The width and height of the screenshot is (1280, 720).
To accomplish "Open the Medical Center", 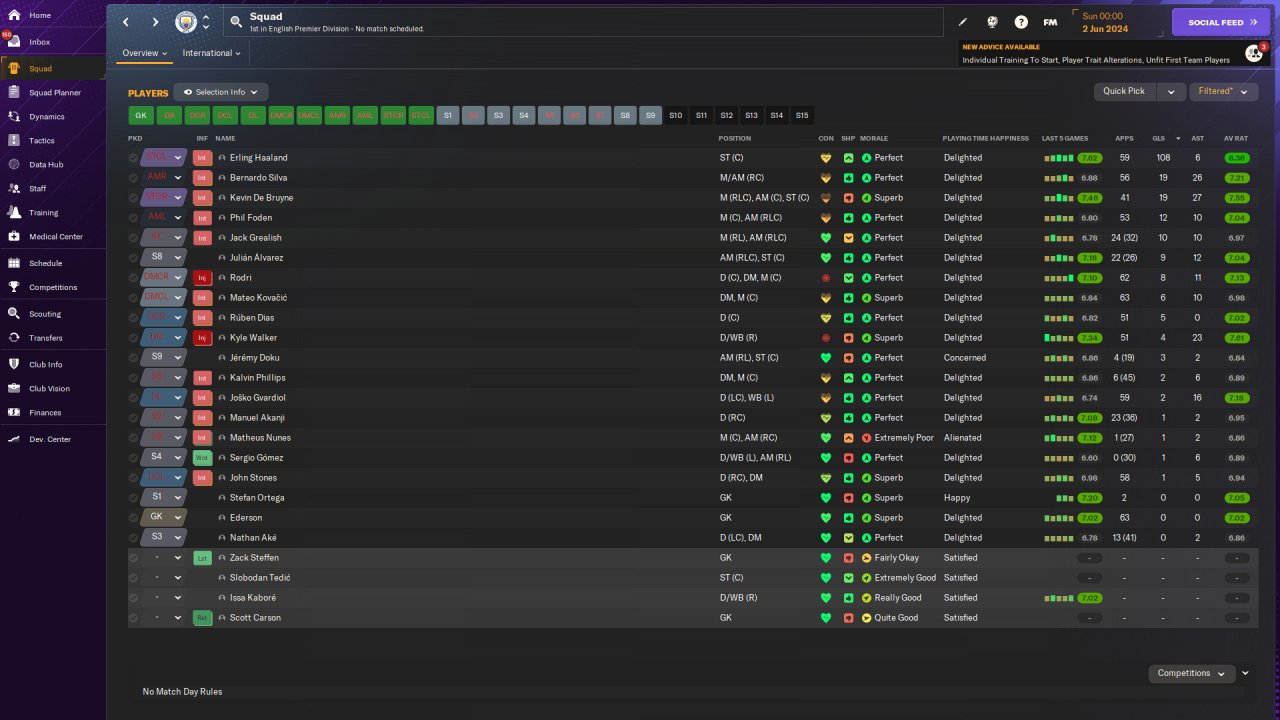I will coord(55,236).
